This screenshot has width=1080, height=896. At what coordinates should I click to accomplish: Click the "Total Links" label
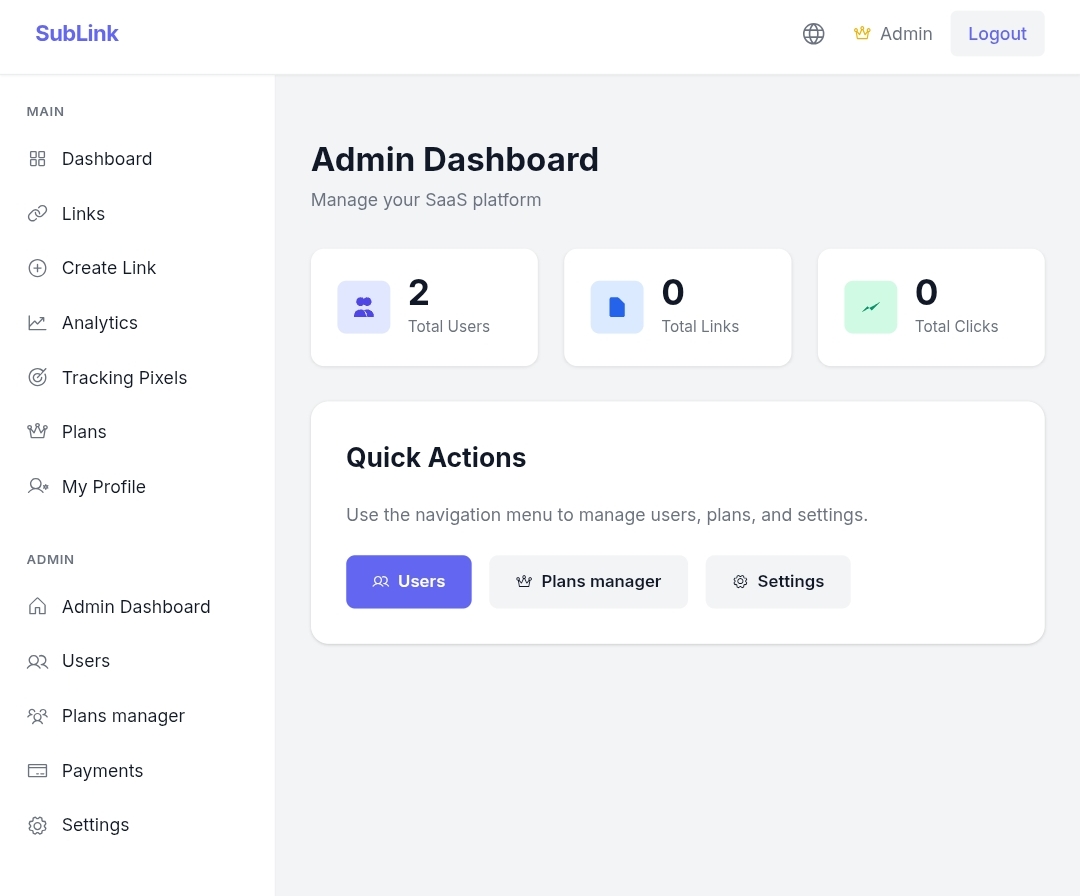pyautogui.click(x=700, y=326)
